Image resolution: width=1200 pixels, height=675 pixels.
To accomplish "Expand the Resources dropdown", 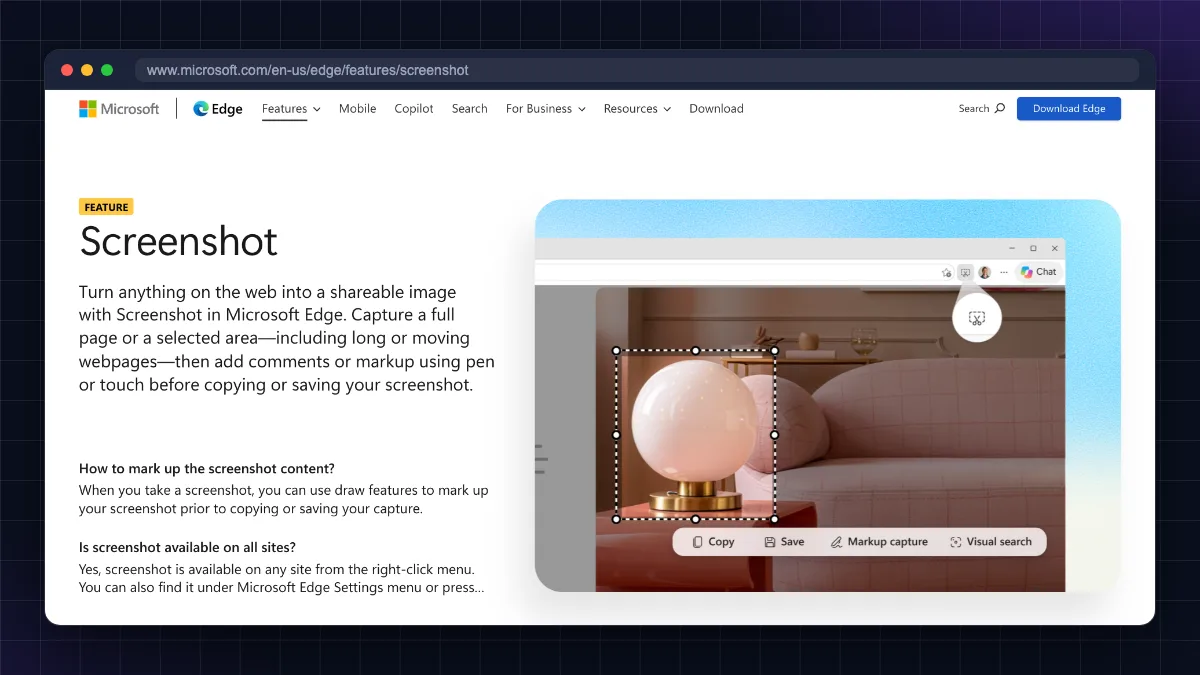I will pyautogui.click(x=637, y=109).
